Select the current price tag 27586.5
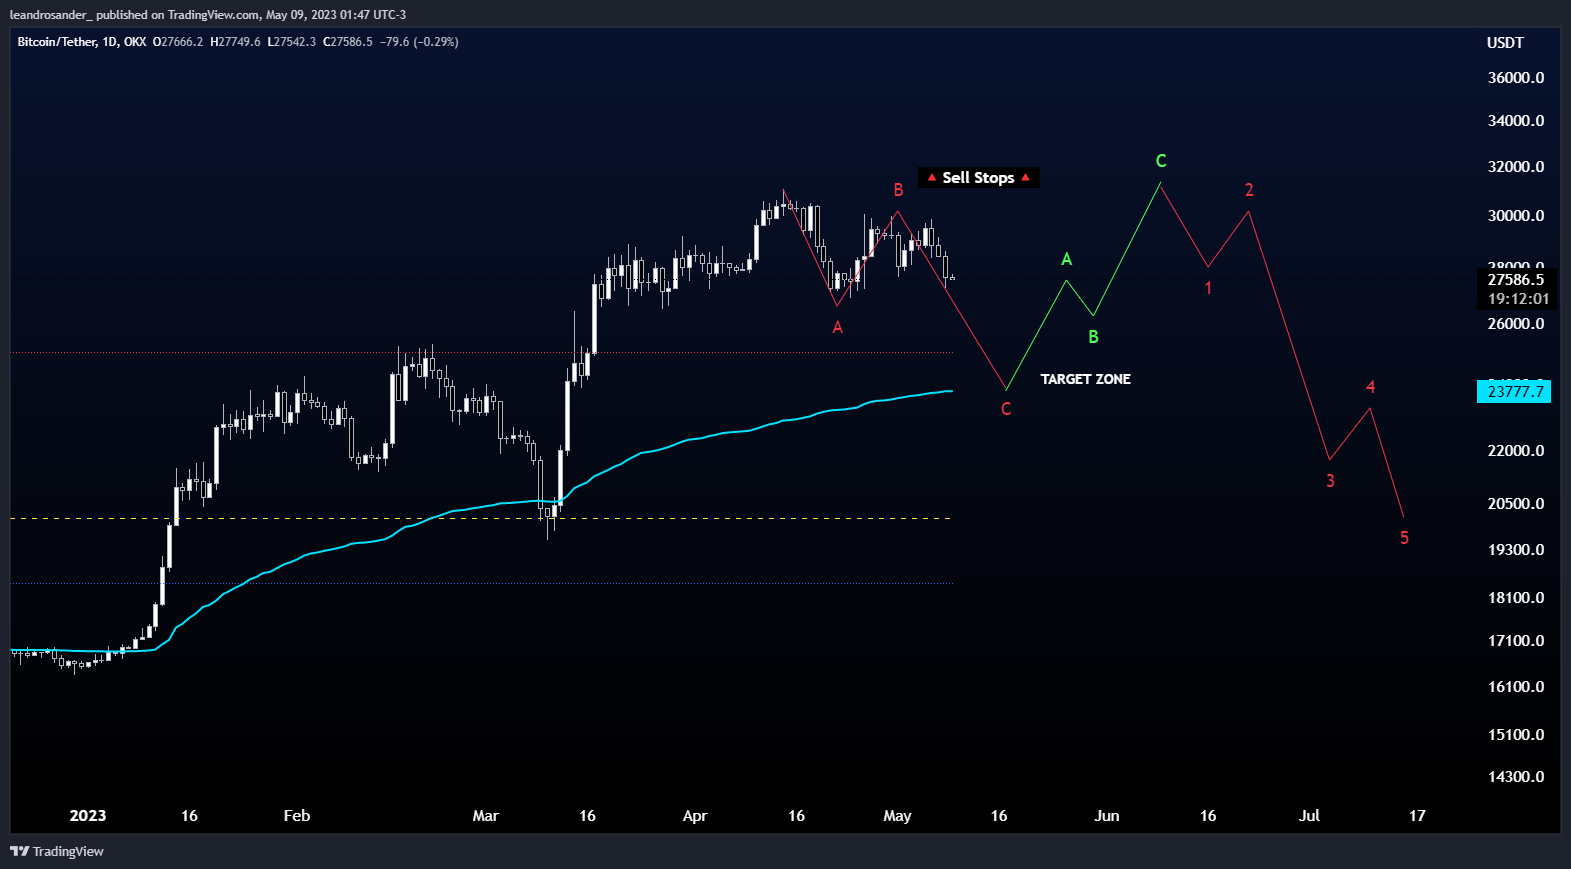 1516,280
